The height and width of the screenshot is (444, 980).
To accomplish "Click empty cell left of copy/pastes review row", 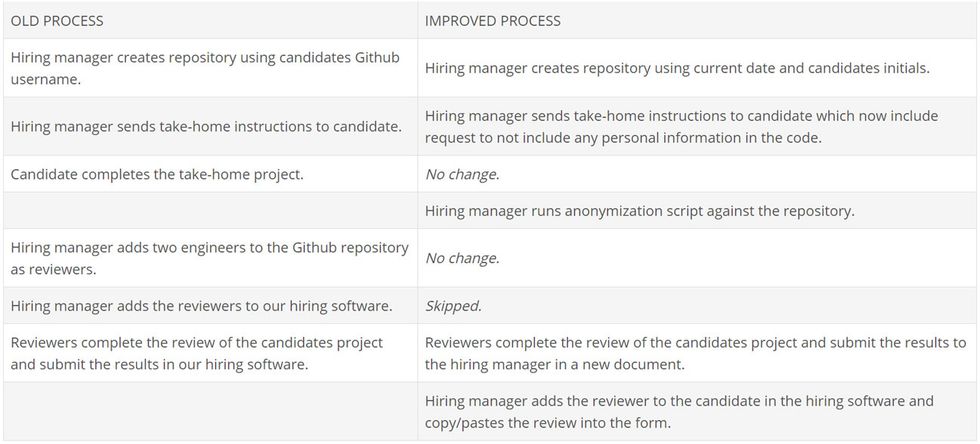I will tap(210, 411).
